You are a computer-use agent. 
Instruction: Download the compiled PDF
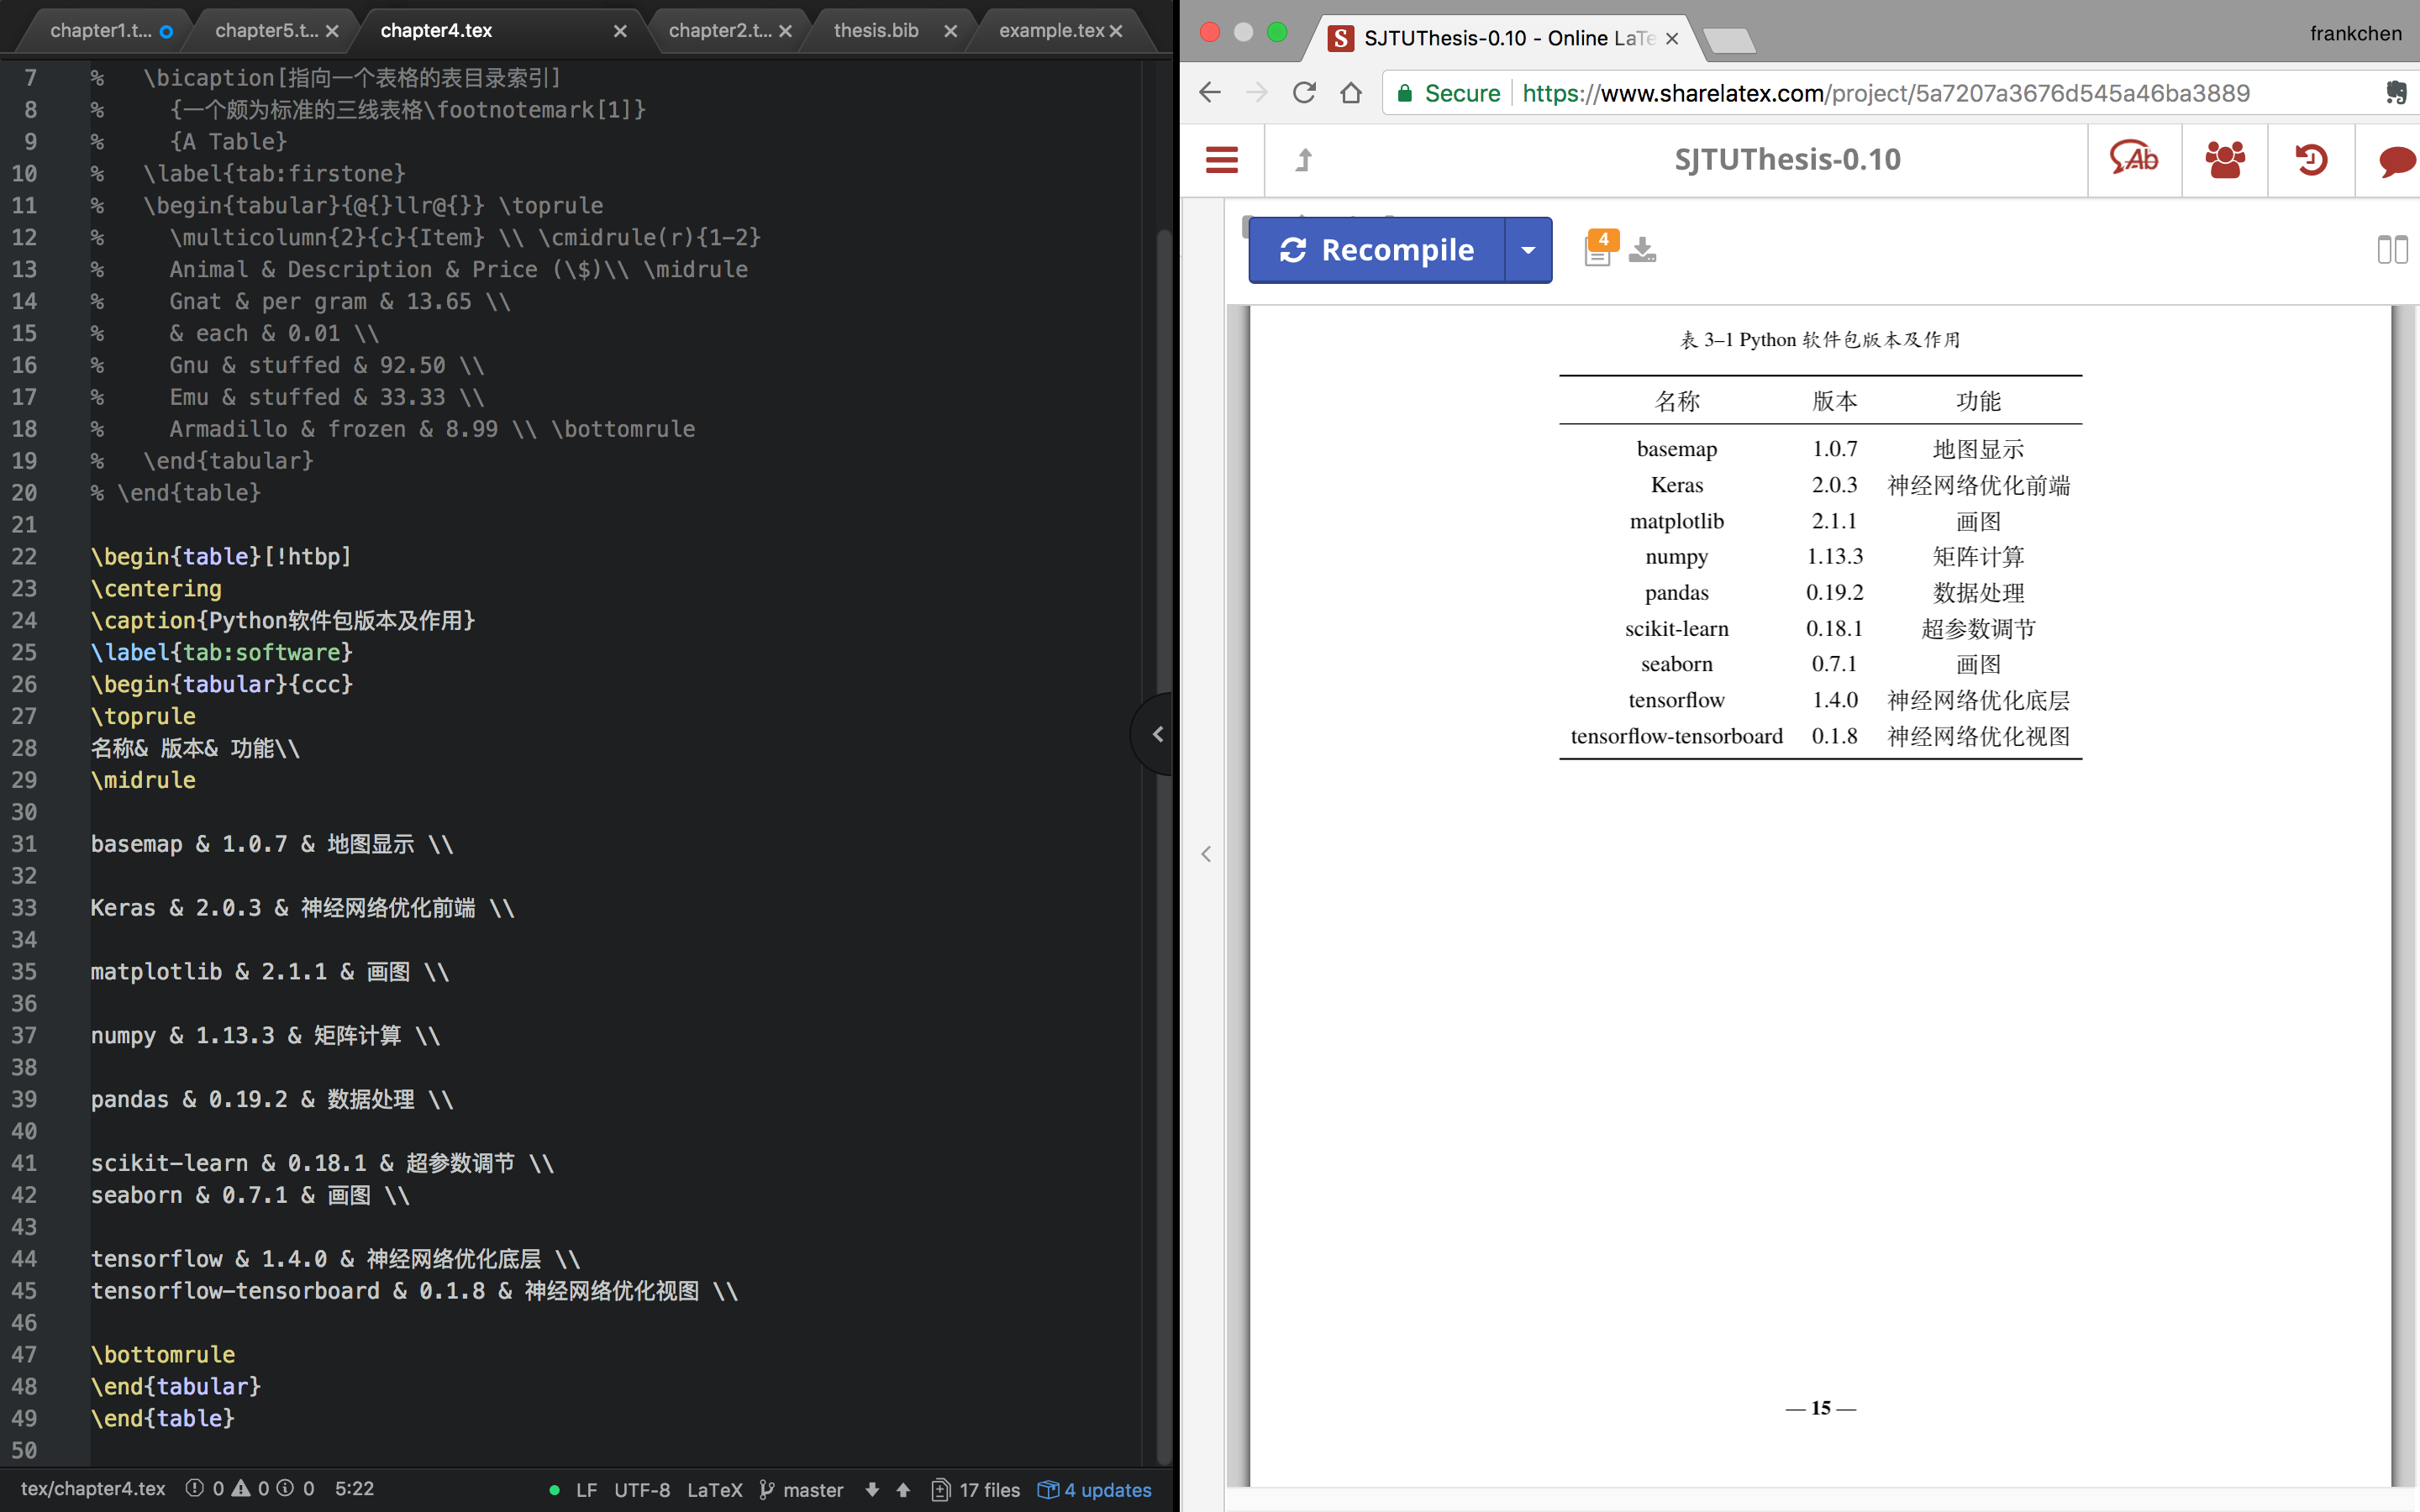1642,249
